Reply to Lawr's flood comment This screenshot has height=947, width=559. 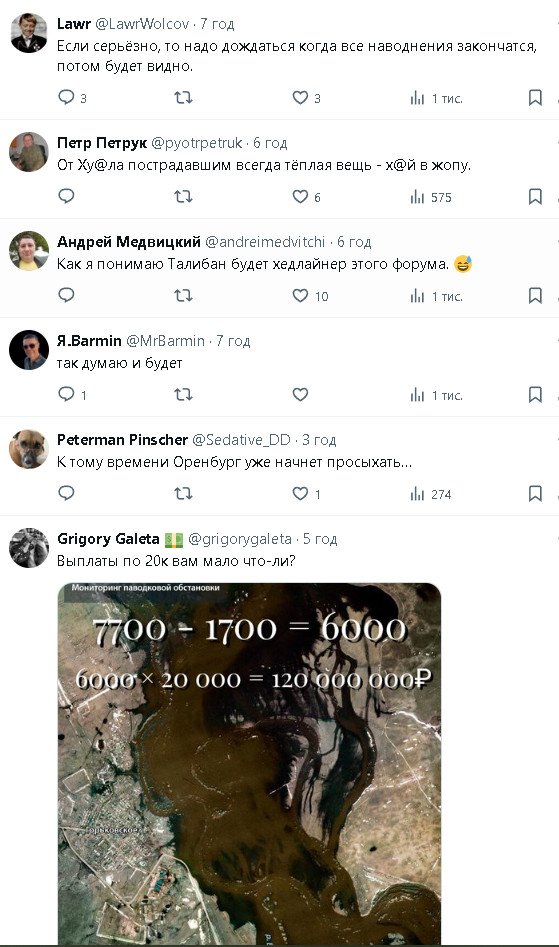(66, 97)
